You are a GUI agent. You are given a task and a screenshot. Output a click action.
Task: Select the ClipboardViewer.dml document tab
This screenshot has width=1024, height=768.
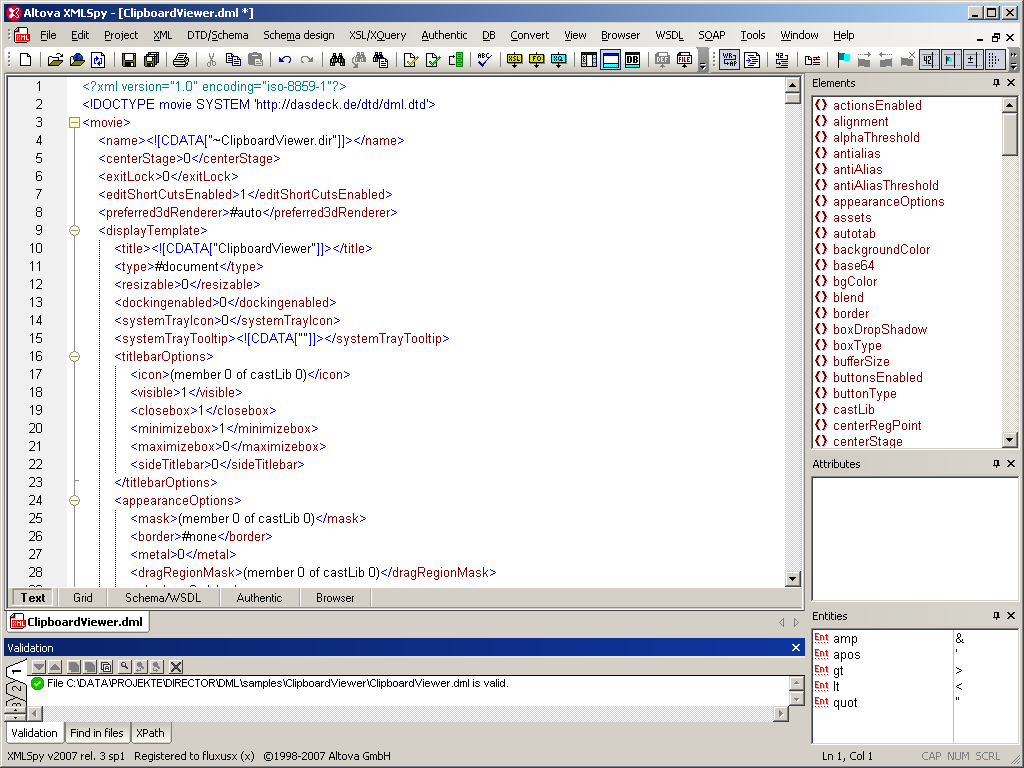click(78, 622)
